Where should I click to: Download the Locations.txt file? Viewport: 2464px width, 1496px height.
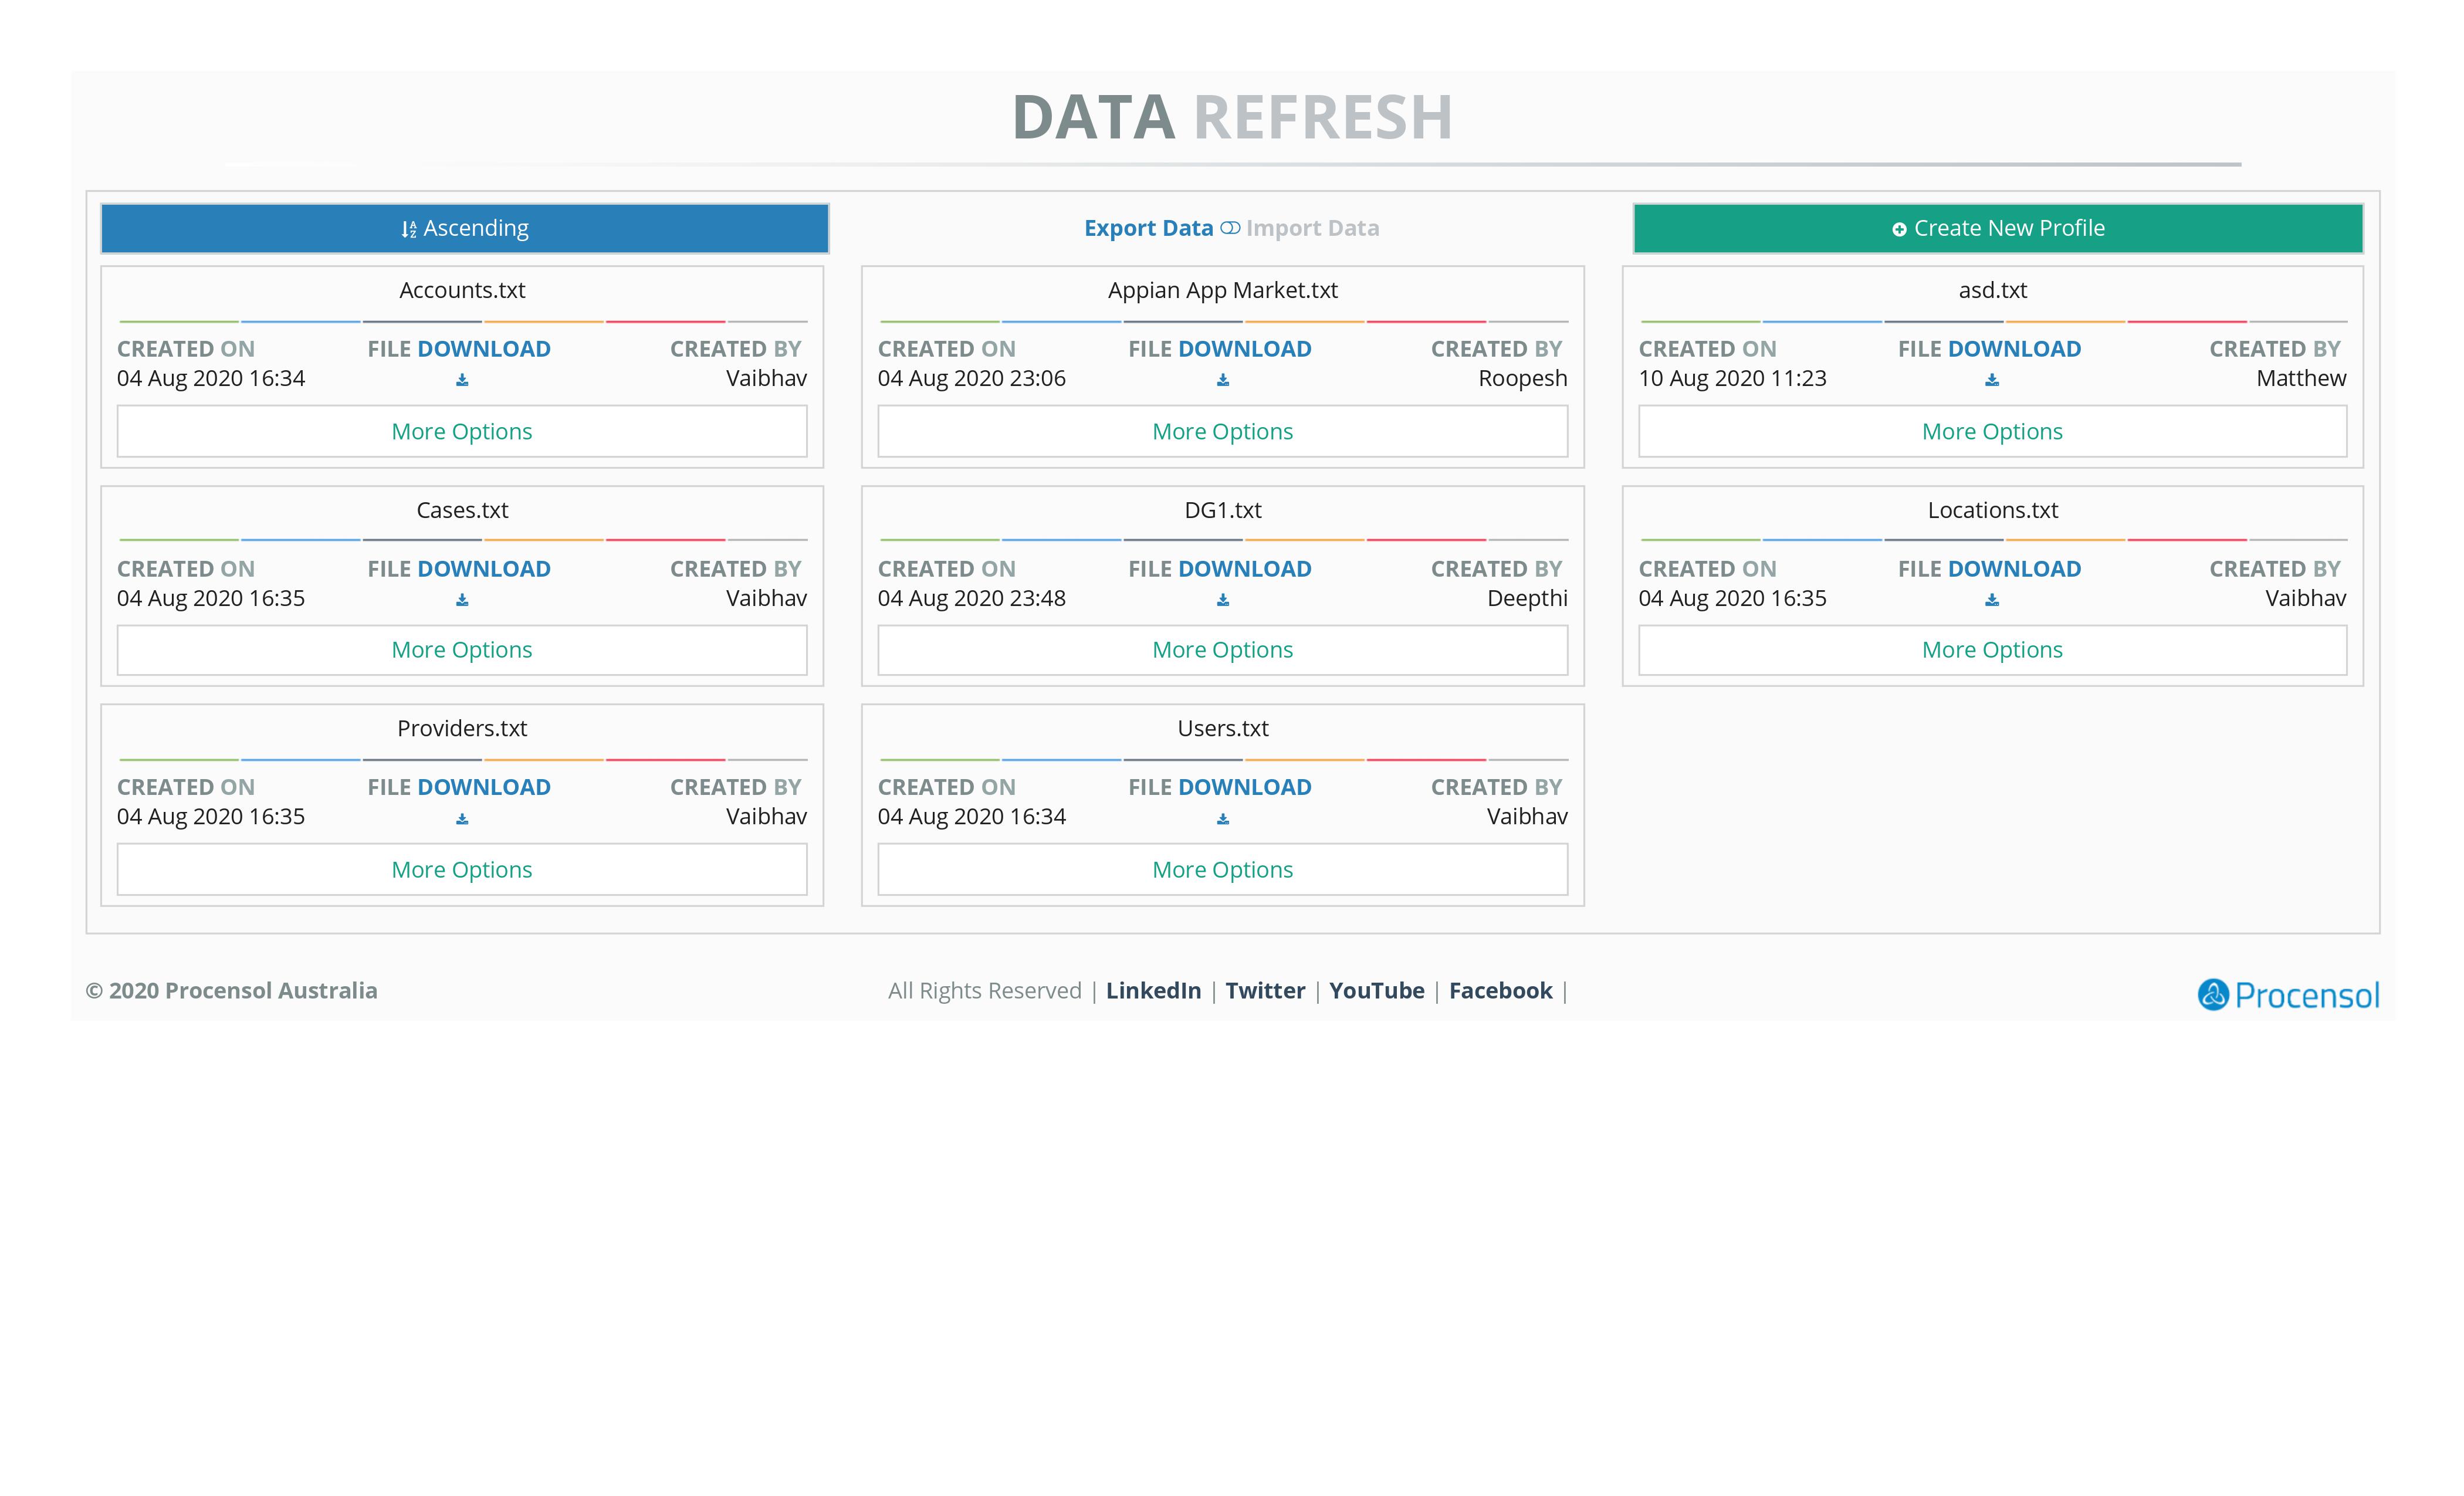(1991, 600)
